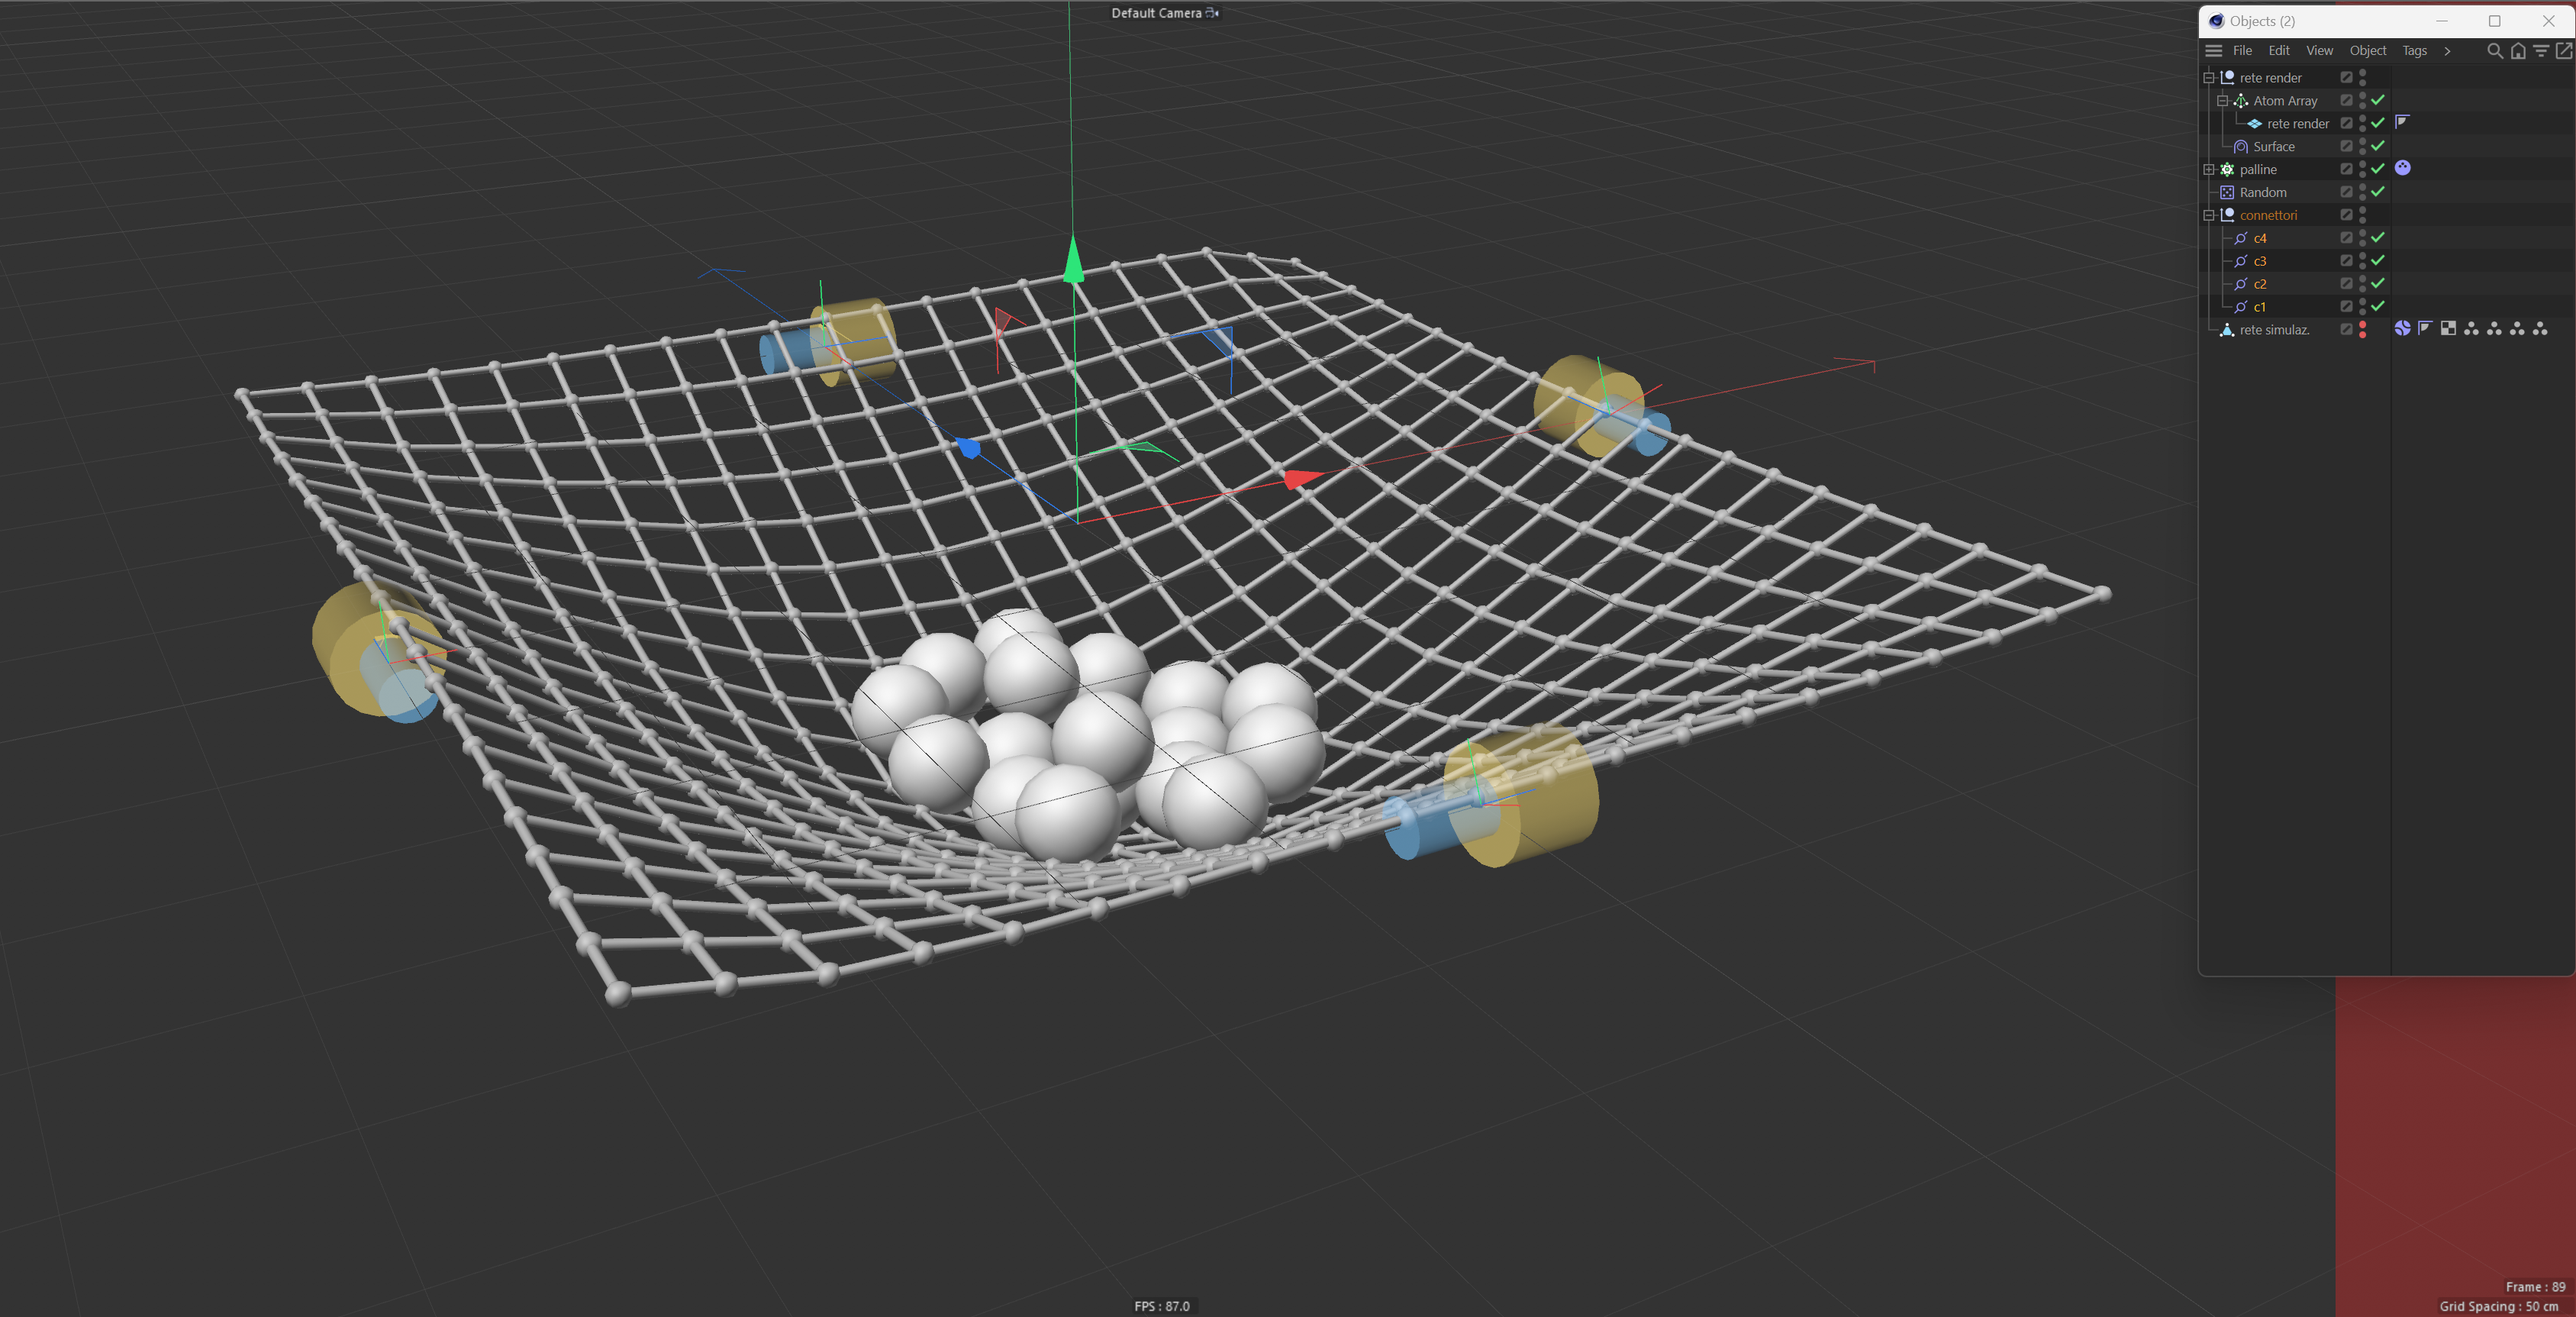
Task: Open the Object menu
Action: (2367, 51)
